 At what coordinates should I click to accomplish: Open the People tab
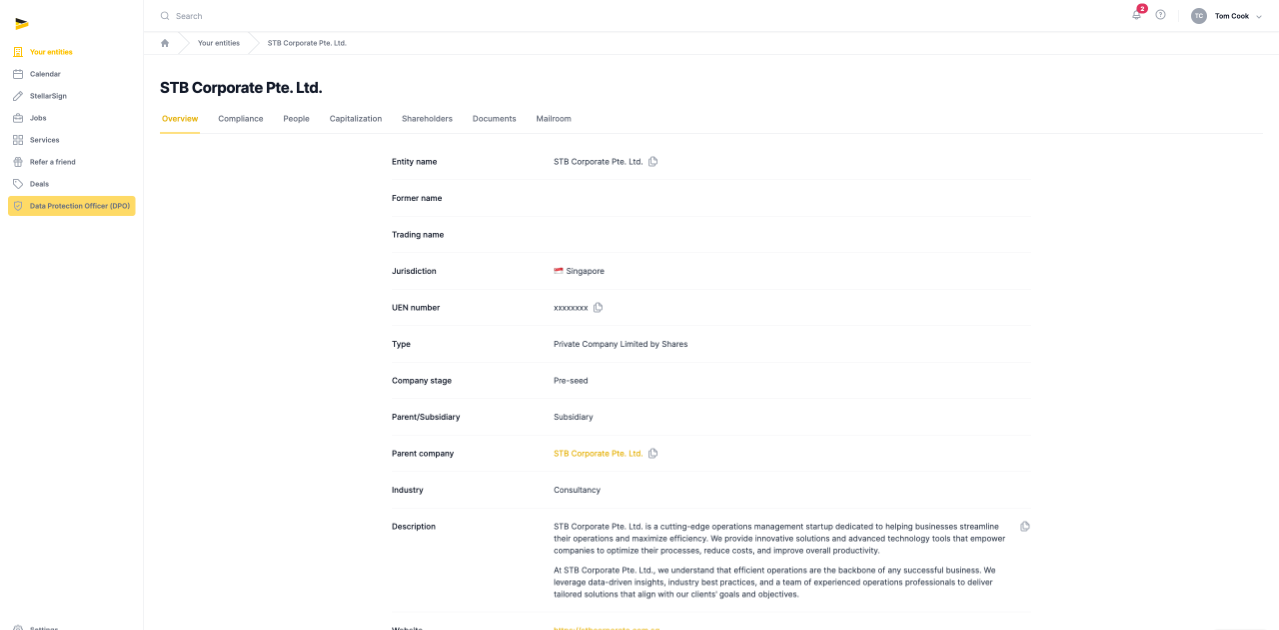point(296,119)
